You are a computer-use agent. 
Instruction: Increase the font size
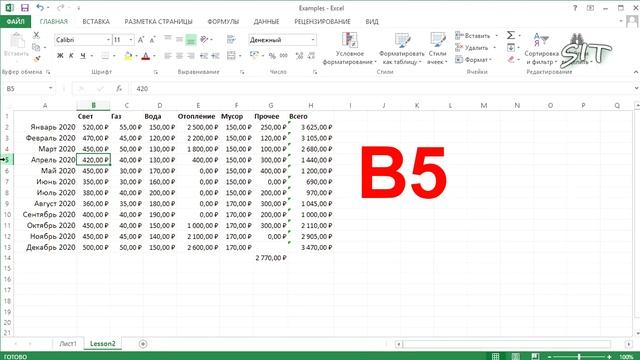tap(141, 40)
